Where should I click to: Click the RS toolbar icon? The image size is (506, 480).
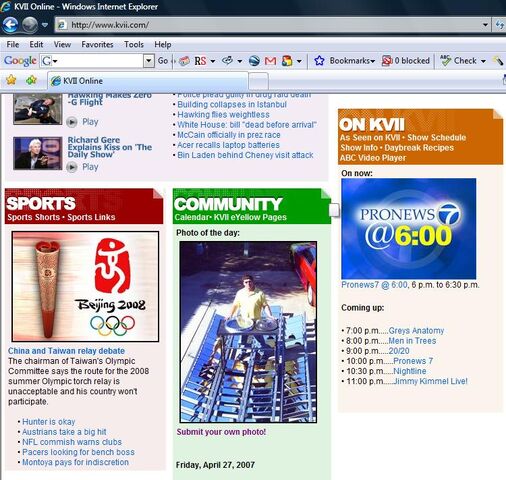[x=200, y=61]
